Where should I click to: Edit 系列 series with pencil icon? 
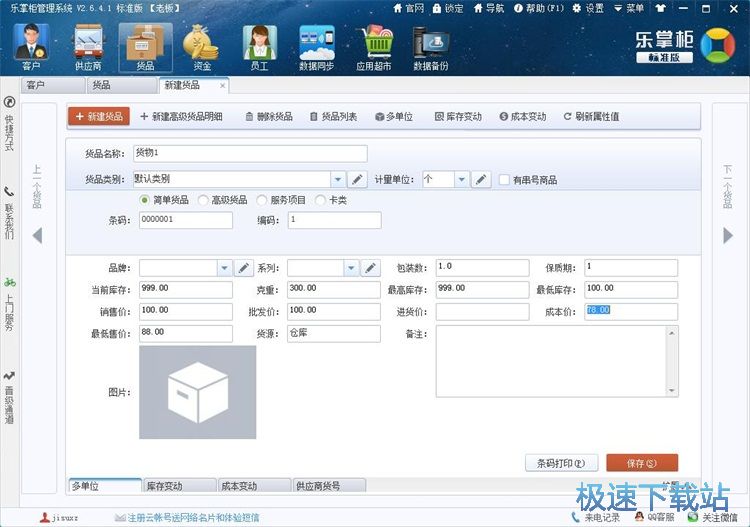pyautogui.click(x=371, y=268)
